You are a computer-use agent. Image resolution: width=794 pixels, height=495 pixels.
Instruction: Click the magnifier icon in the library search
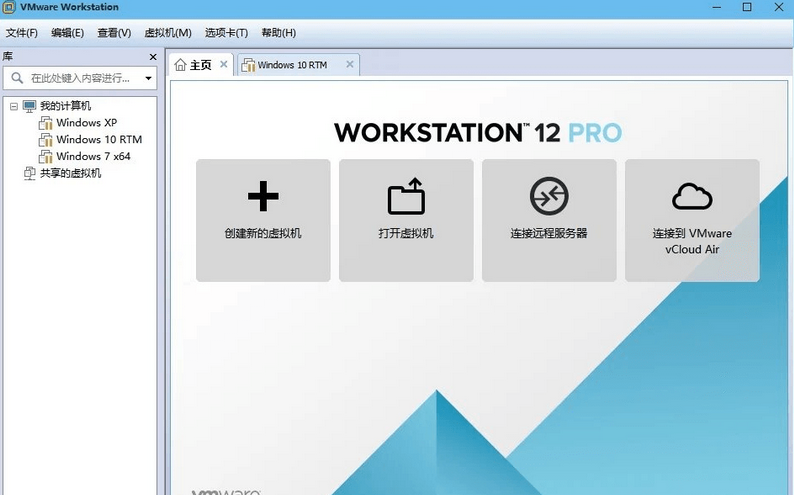(17, 78)
